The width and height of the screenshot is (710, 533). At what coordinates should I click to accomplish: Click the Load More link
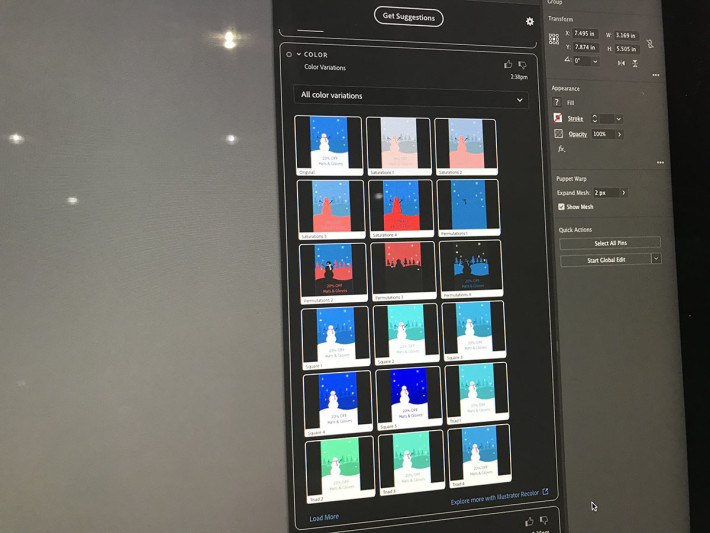[324, 518]
